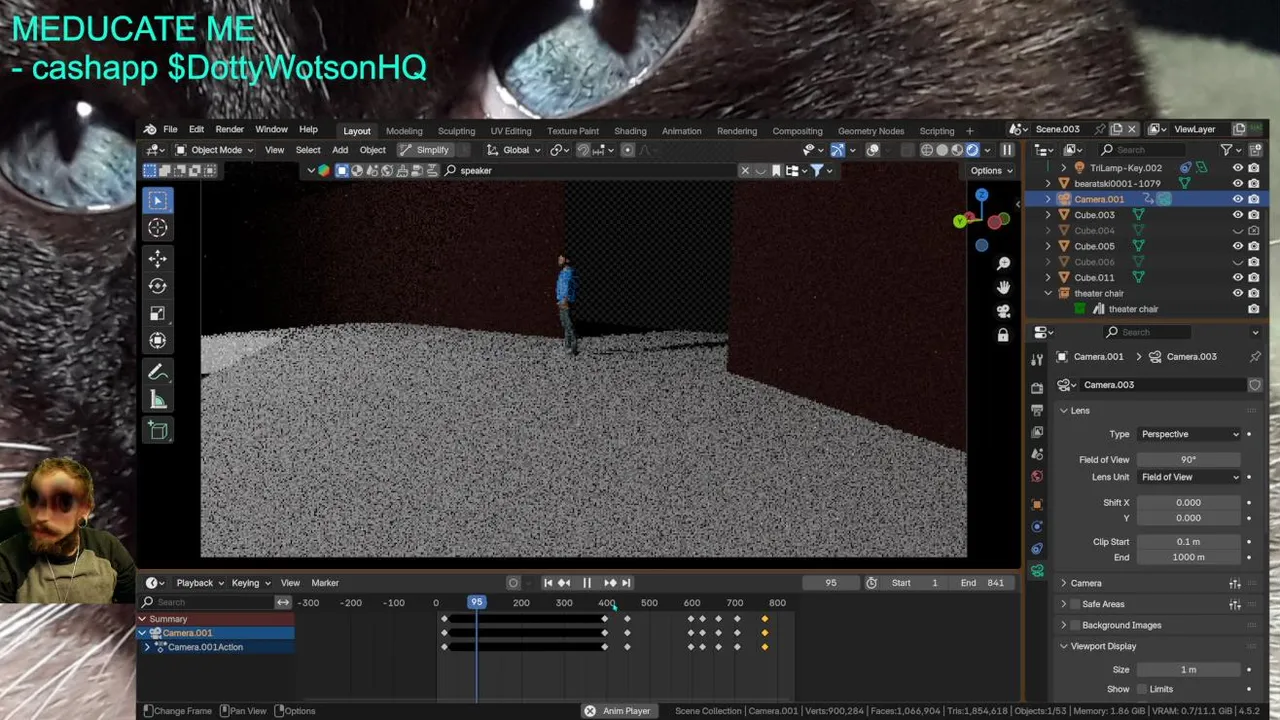Viewport: 1280px width, 720px height.
Task: Unhide Cube.004 in viewport
Action: coord(1238,231)
